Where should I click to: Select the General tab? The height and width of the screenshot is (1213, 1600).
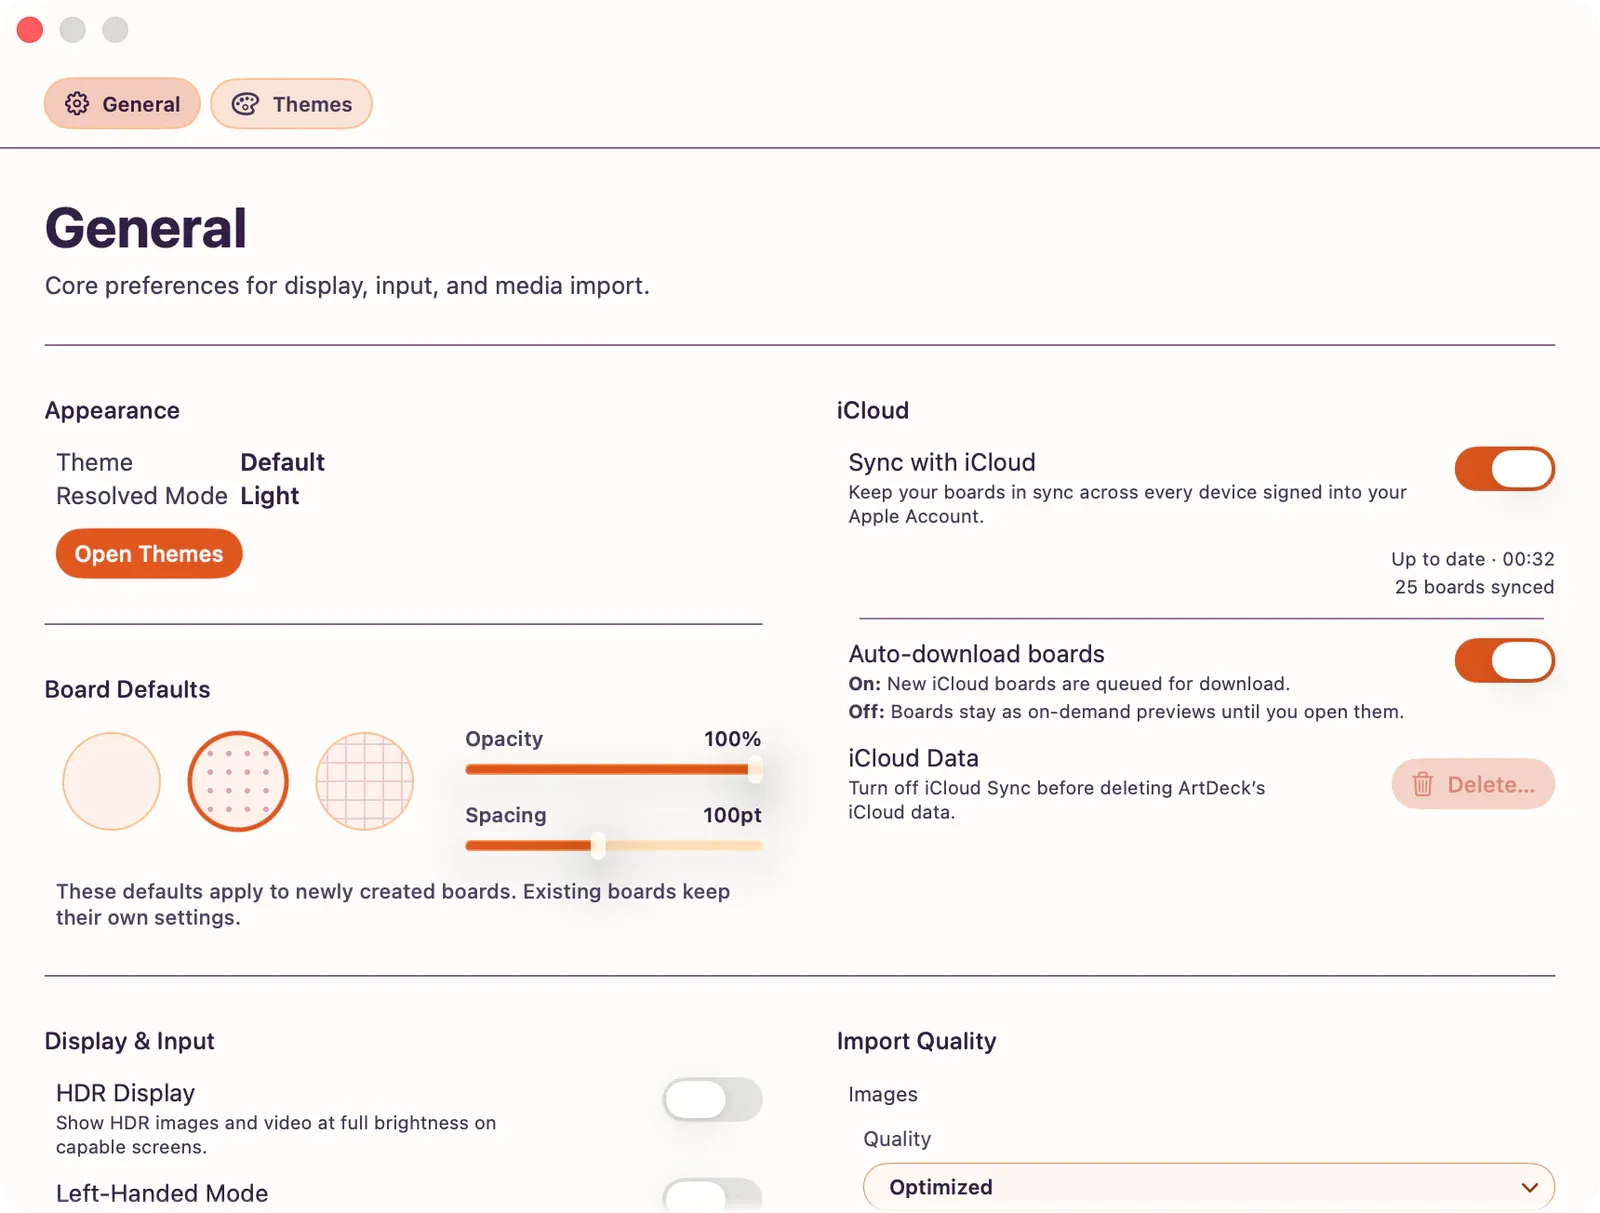122,104
